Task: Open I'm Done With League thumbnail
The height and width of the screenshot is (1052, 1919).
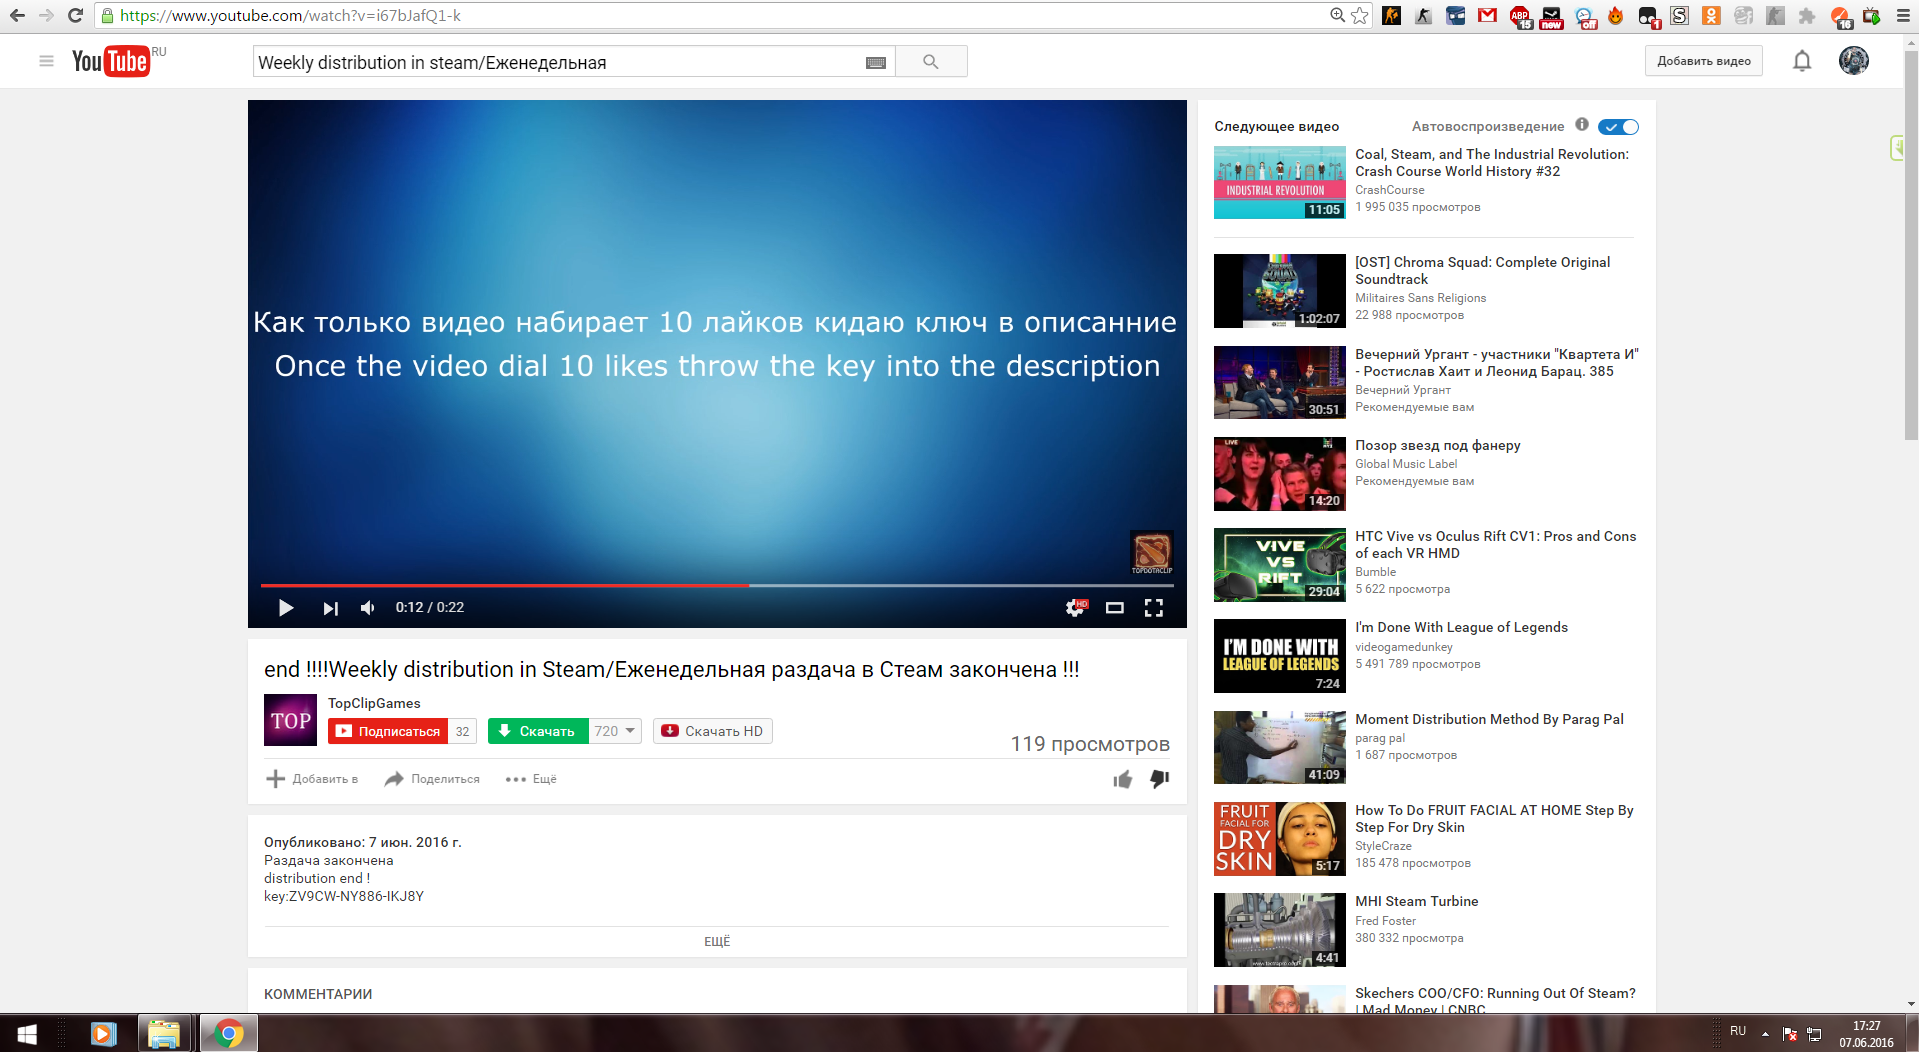Action: tap(1280, 656)
